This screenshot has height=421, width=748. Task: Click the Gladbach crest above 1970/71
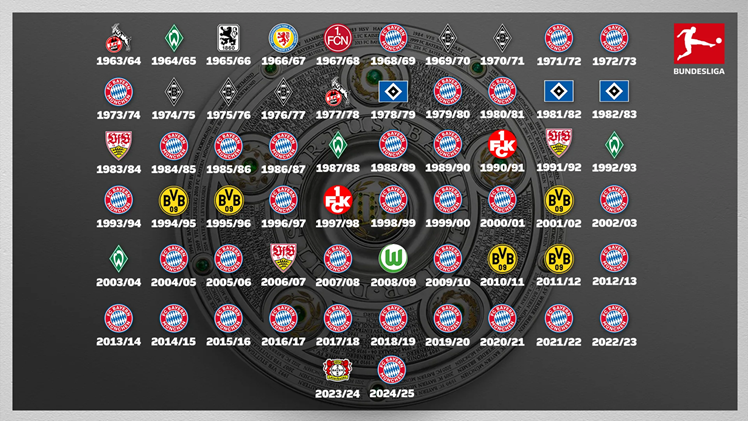502,38
